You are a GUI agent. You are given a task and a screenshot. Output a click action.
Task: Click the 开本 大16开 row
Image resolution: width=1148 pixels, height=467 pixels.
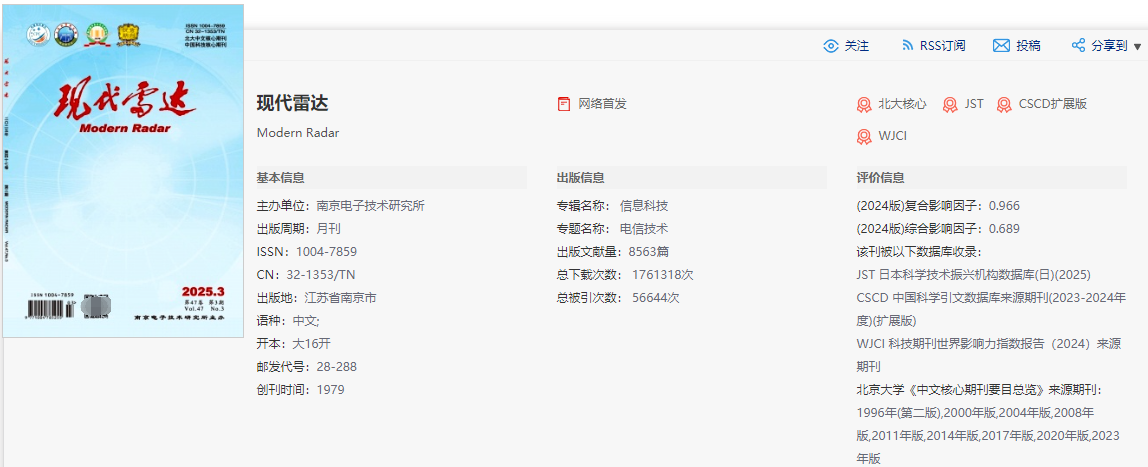[294, 344]
